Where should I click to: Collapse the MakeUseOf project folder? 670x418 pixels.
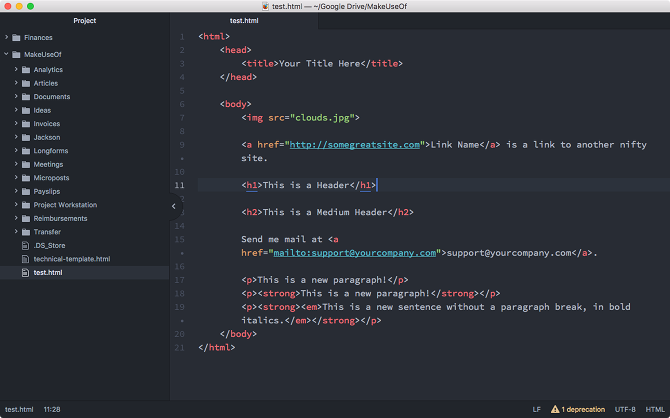click(6, 55)
